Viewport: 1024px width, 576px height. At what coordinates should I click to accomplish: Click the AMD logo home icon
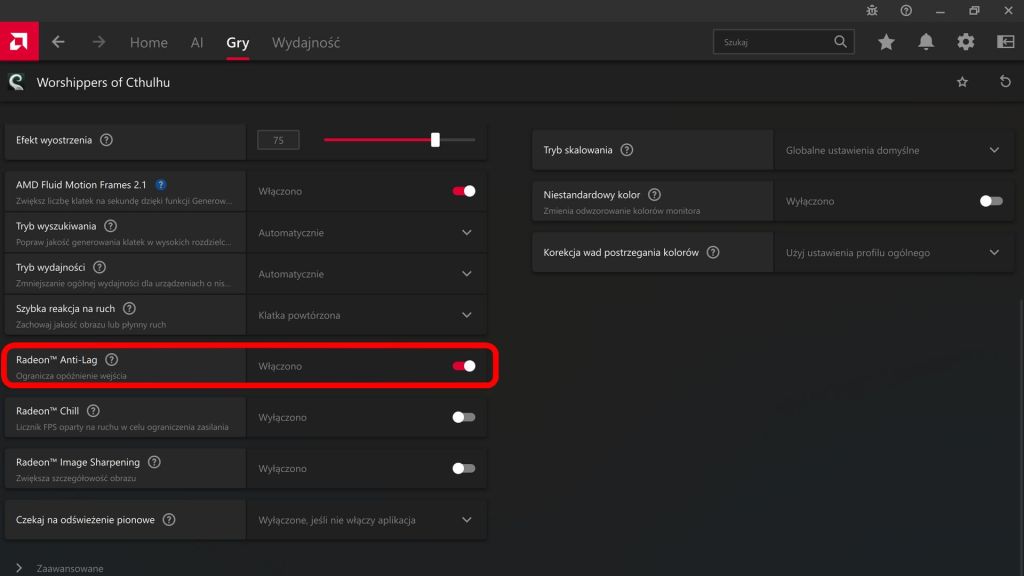(19, 42)
